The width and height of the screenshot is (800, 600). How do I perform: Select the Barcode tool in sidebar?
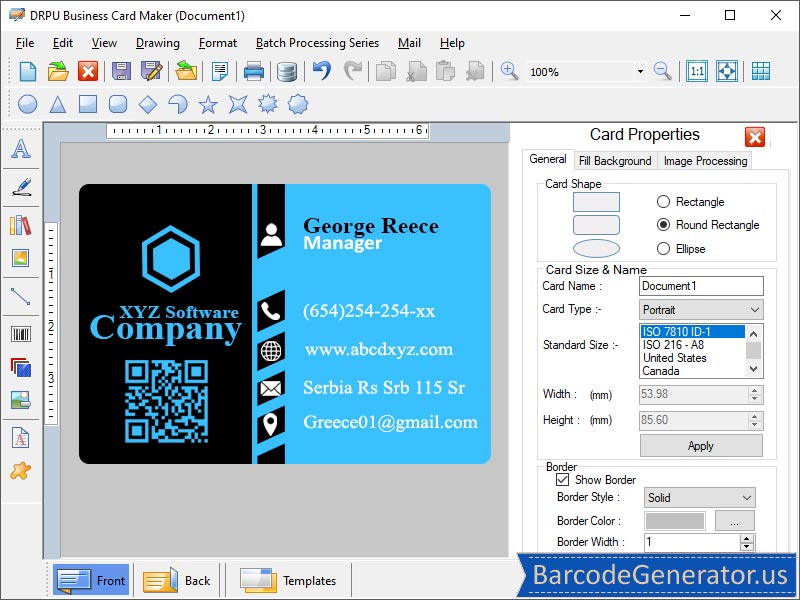[x=21, y=334]
